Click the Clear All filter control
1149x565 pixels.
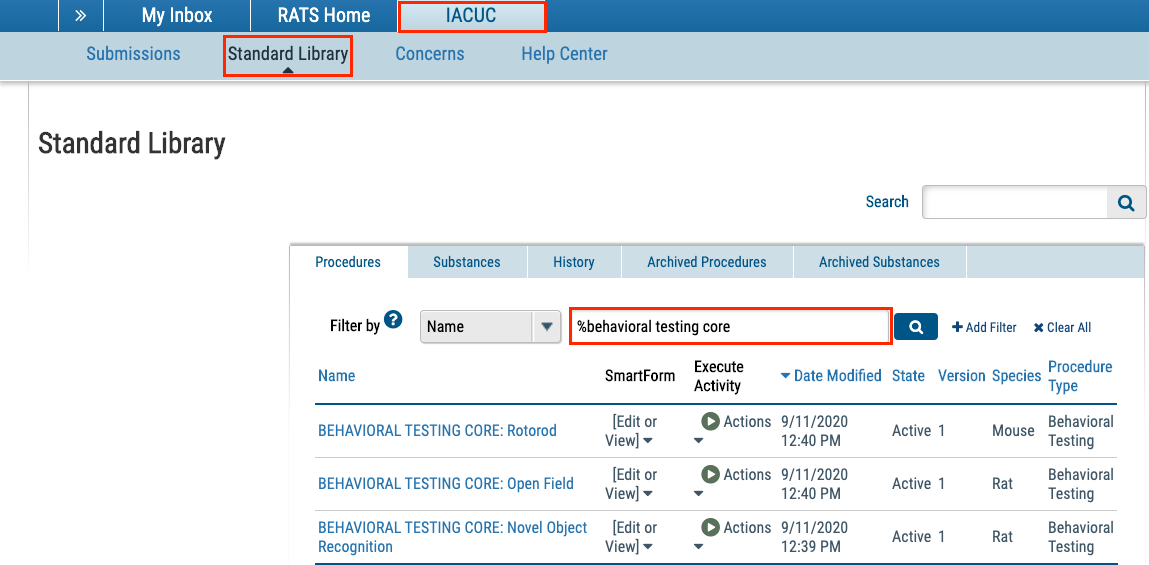1062,328
